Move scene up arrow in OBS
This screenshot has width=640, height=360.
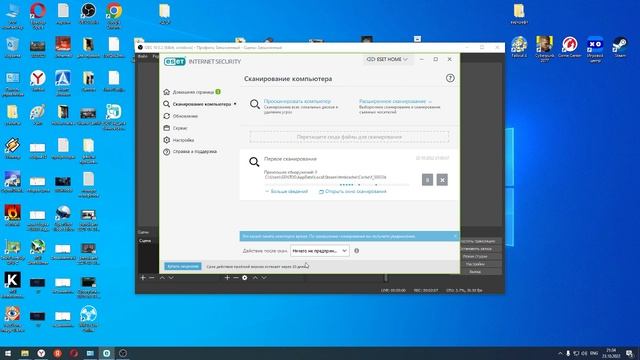click(162, 278)
